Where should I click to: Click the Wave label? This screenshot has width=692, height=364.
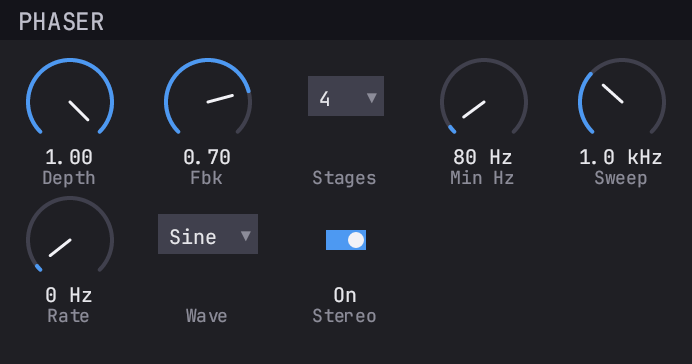[x=207, y=316]
